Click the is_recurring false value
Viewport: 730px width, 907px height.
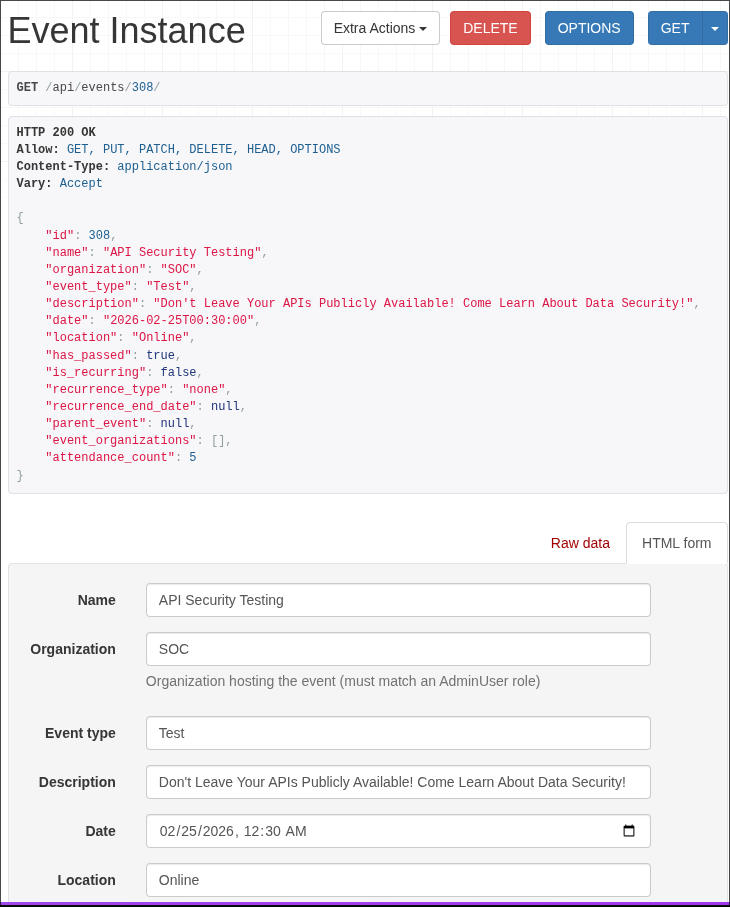click(x=178, y=372)
